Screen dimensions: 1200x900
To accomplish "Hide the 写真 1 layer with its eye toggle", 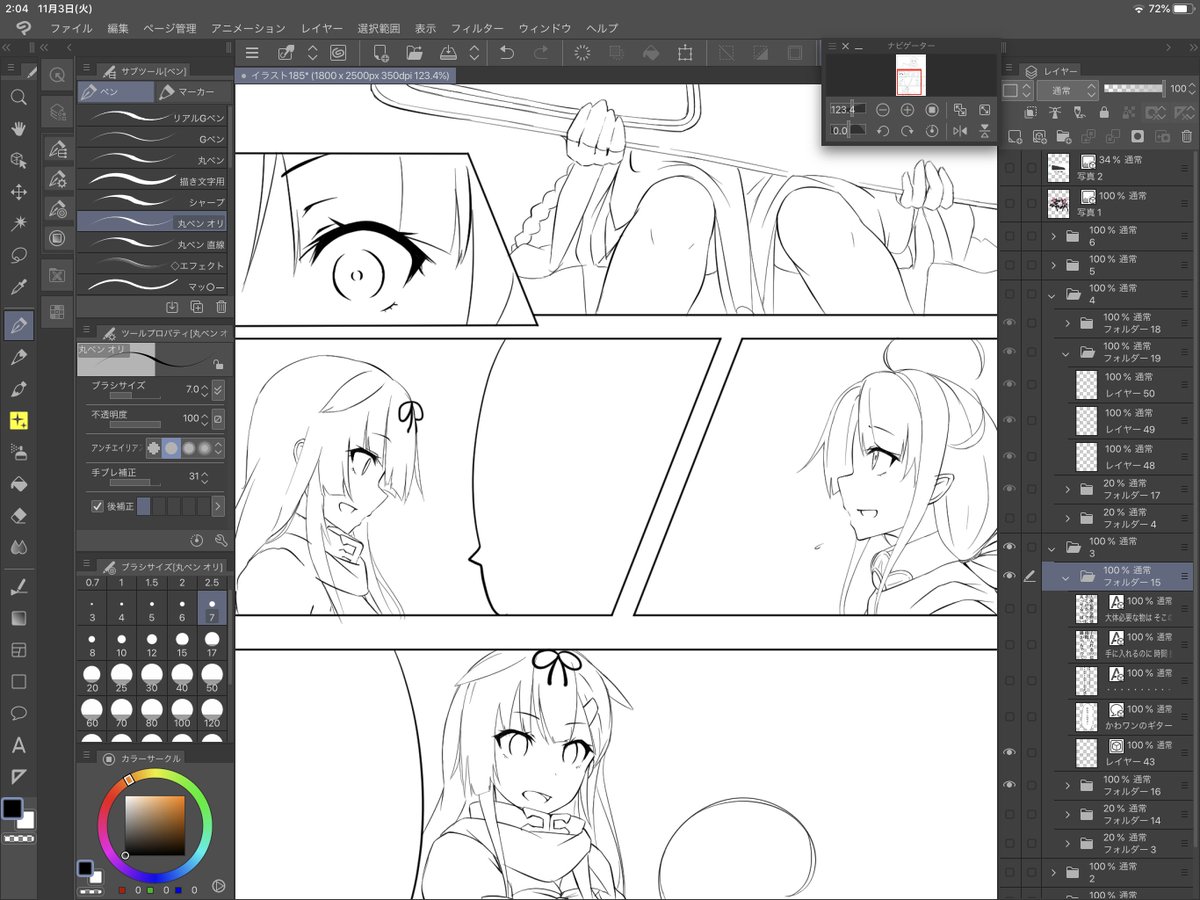I will point(1010,203).
